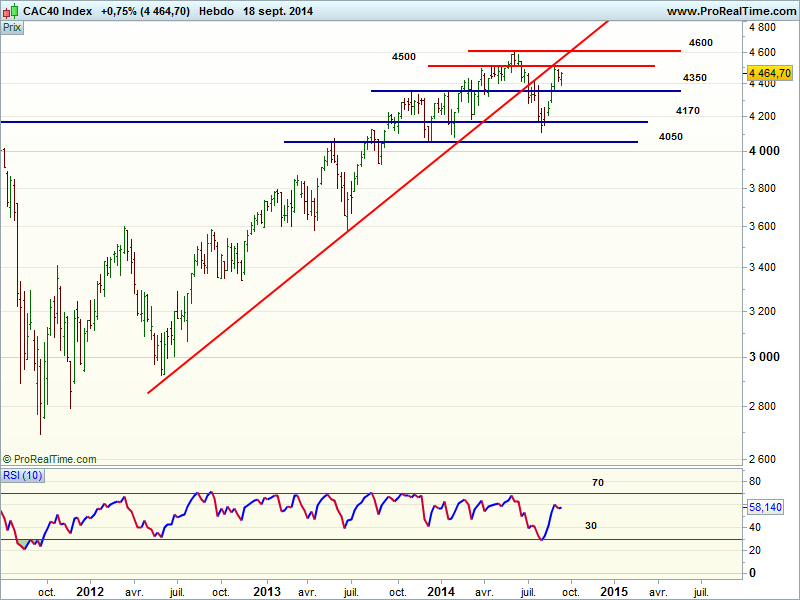Select the 4170 support level label
The image size is (800, 600).
pos(687,110)
